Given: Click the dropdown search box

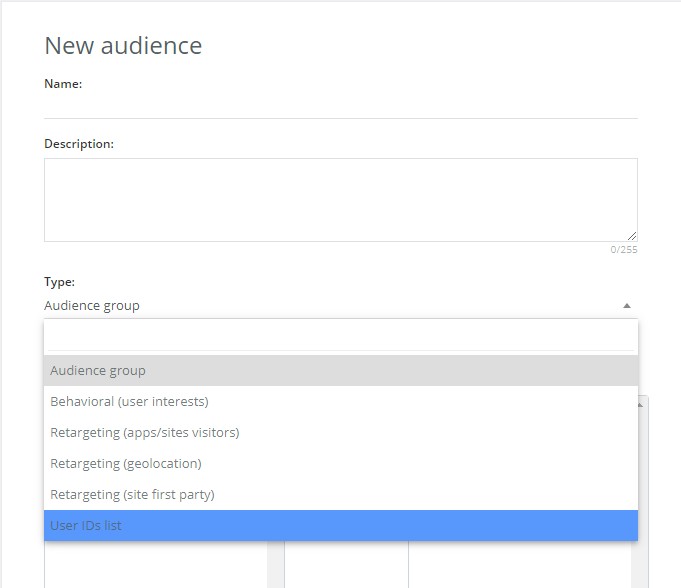Looking at the screenshot, I should [x=341, y=337].
